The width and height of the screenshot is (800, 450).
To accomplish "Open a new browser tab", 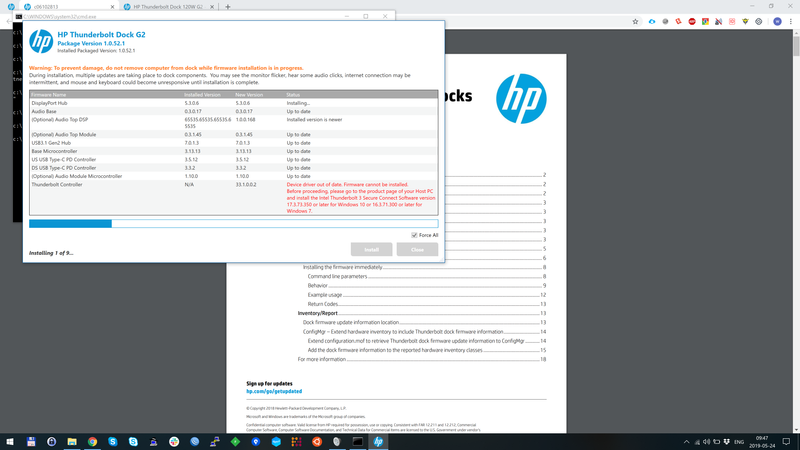I will coord(228,7).
